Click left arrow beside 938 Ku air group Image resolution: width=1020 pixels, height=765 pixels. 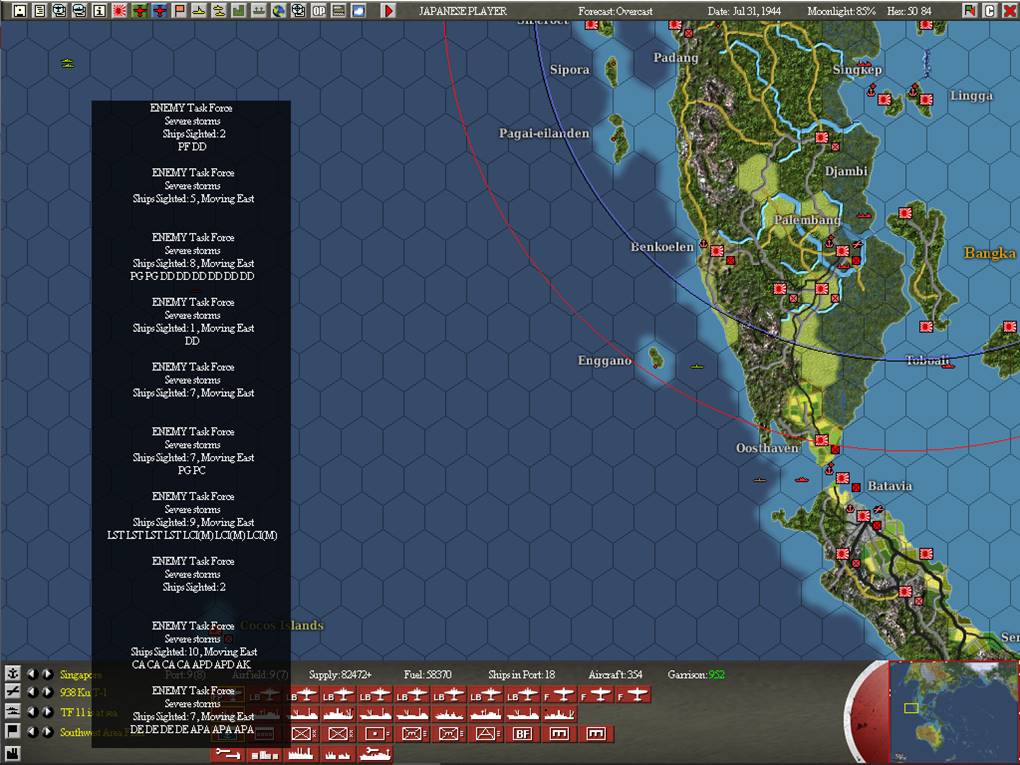[x=32, y=692]
